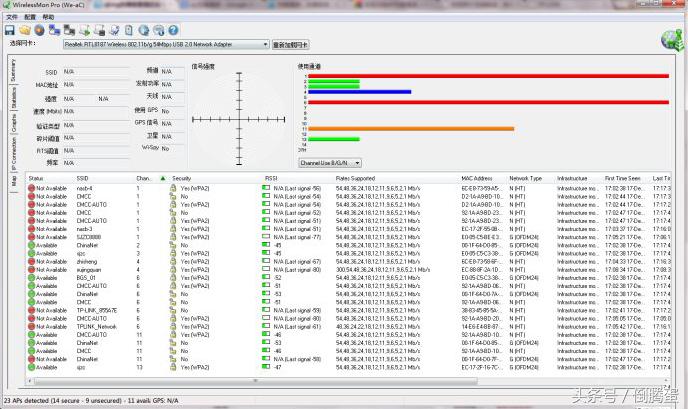This screenshot has width=688, height=409.
Task: Click the orange channel 11 usage bar
Action: (x=411, y=129)
